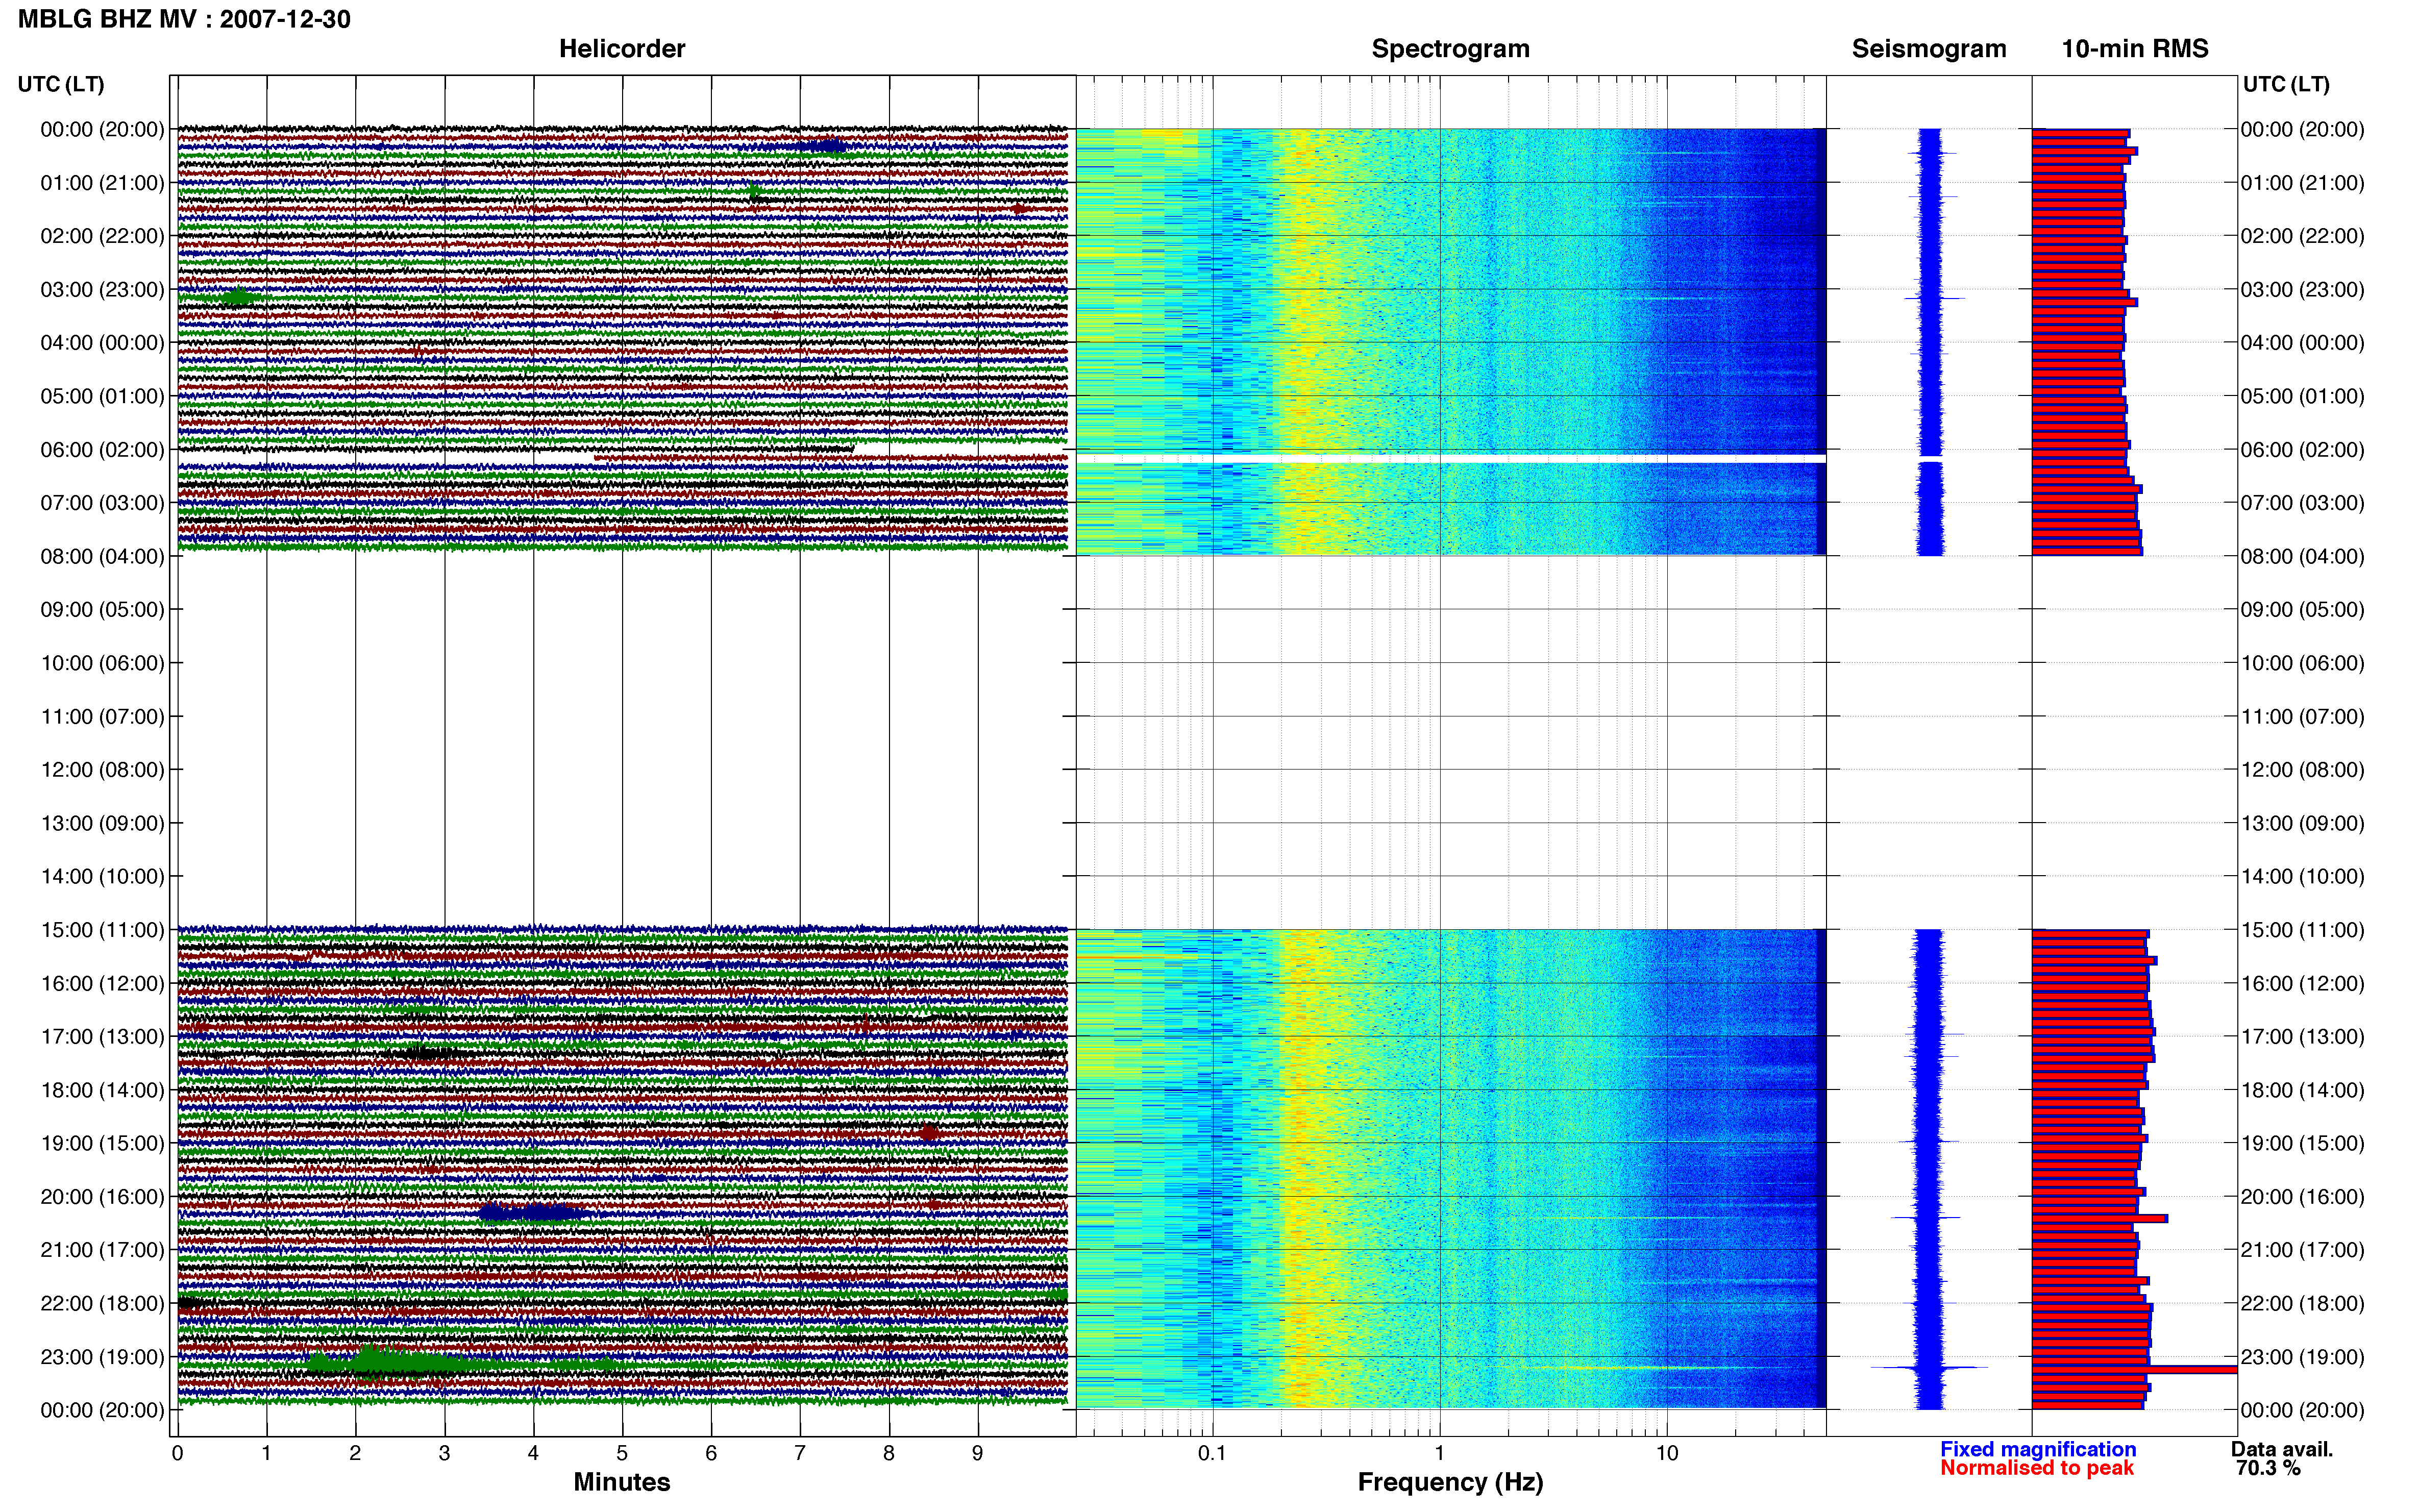
Task: Click the left '15:00 (11:00)' time label
Action: (x=102, y=929)
